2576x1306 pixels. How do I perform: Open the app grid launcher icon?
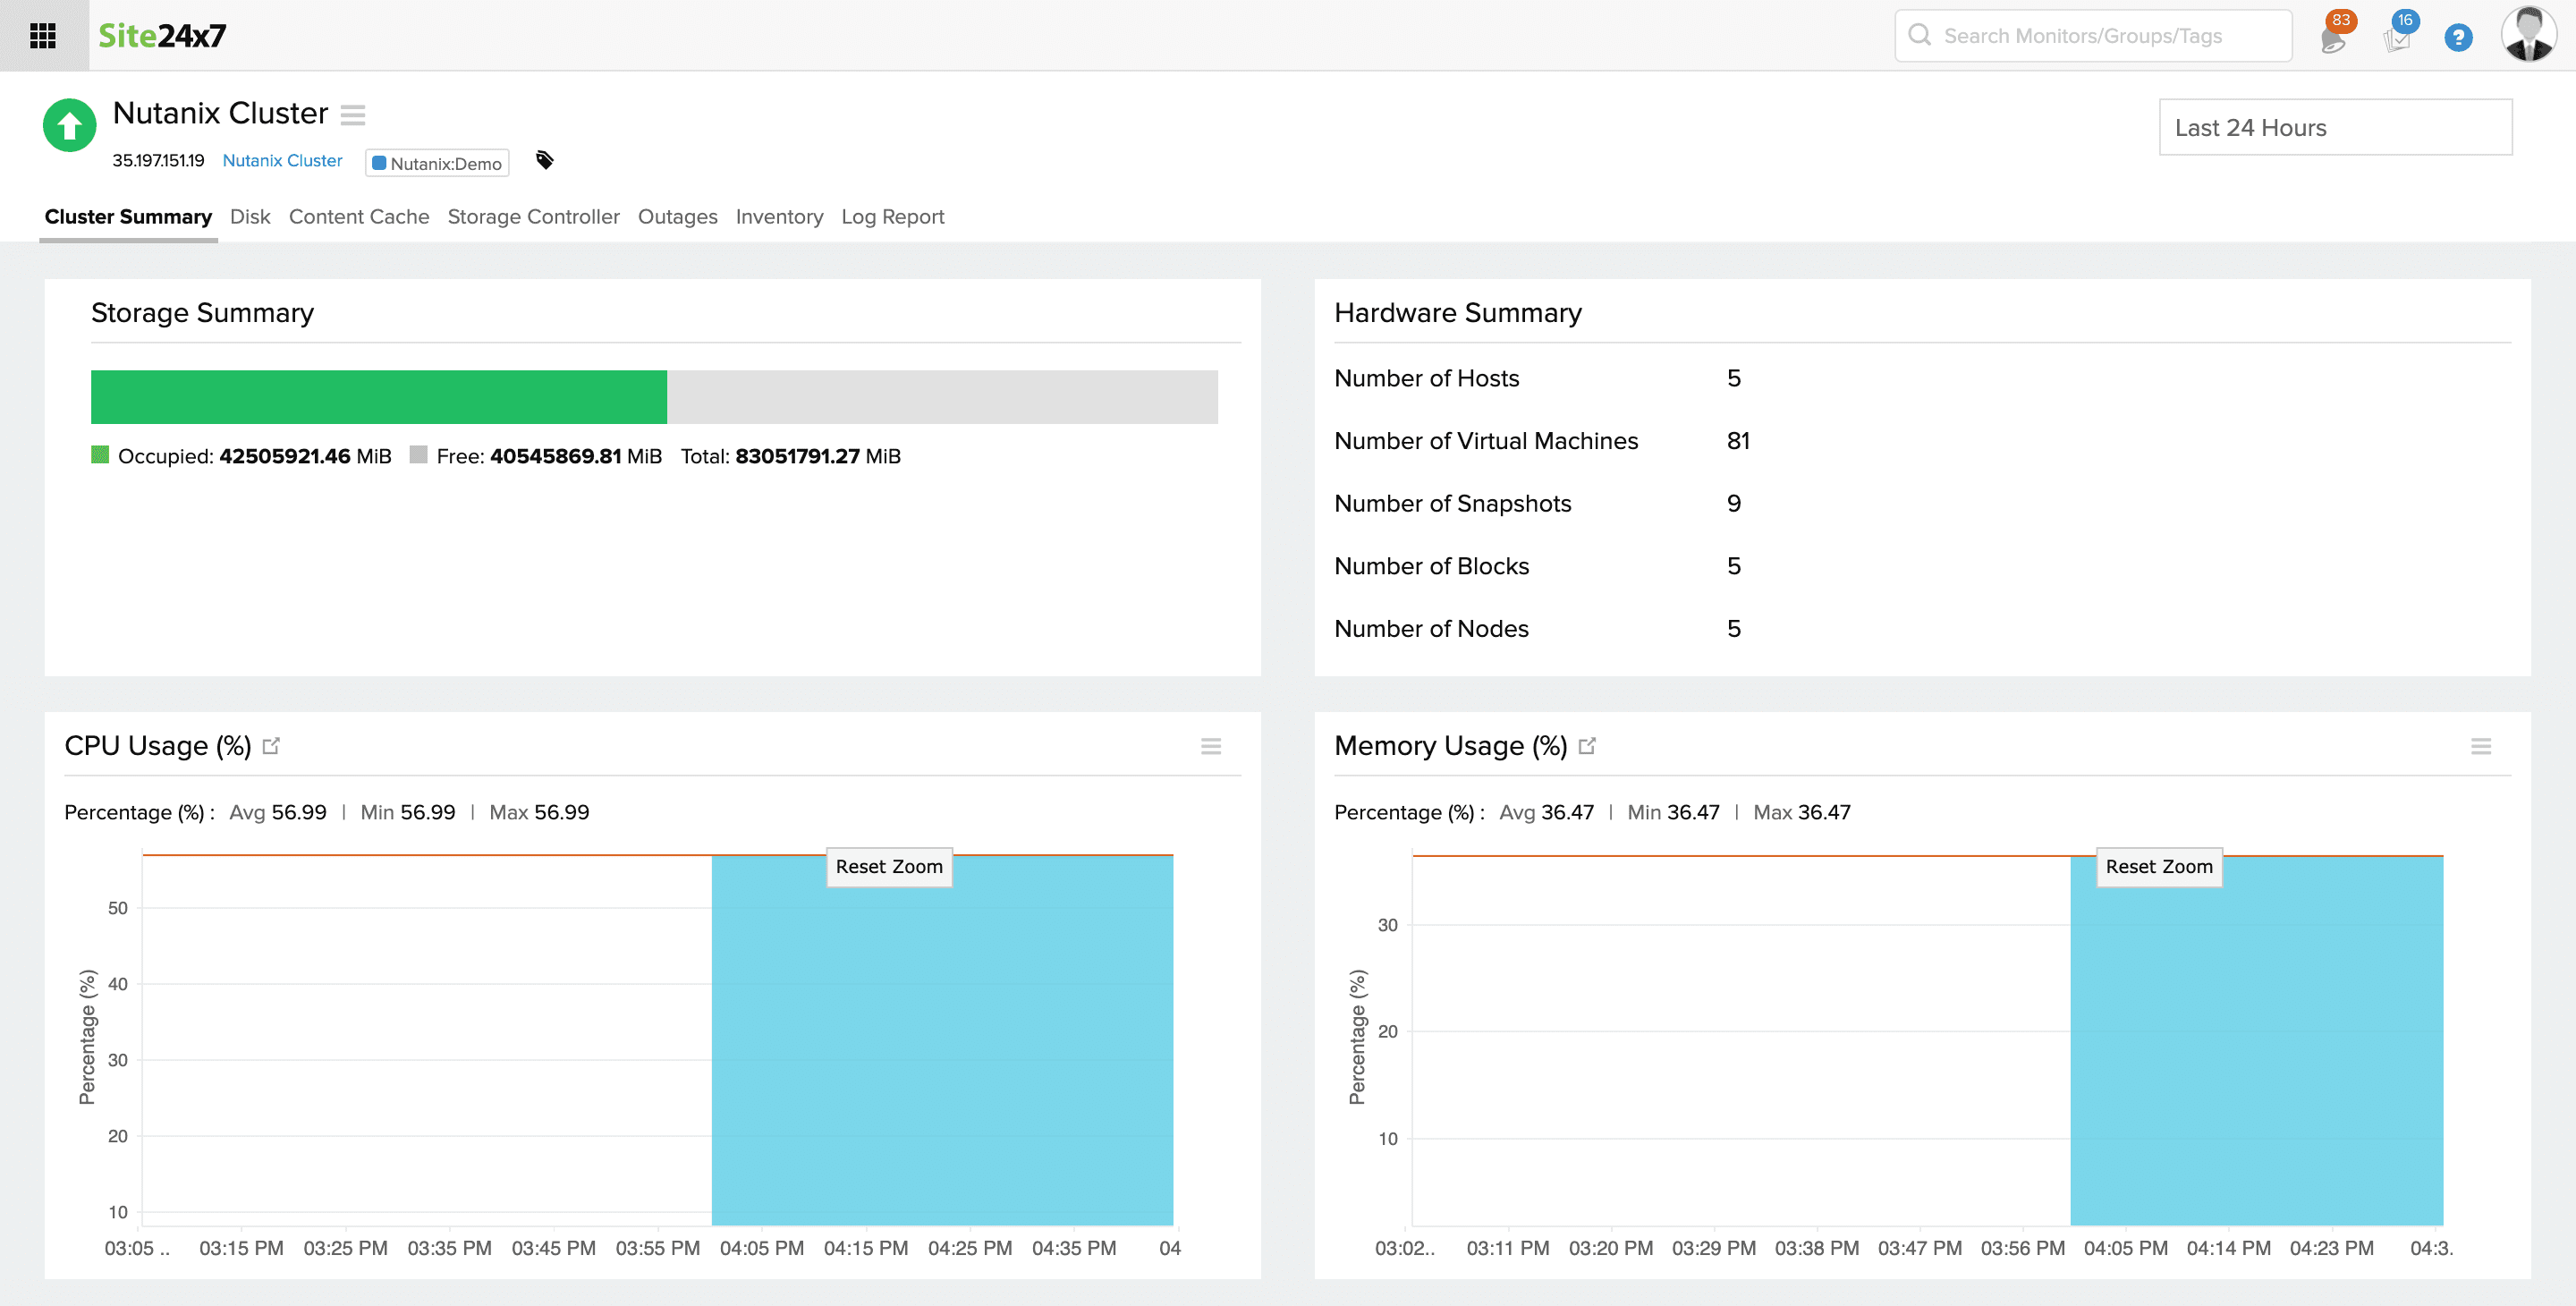pos(42,35)
